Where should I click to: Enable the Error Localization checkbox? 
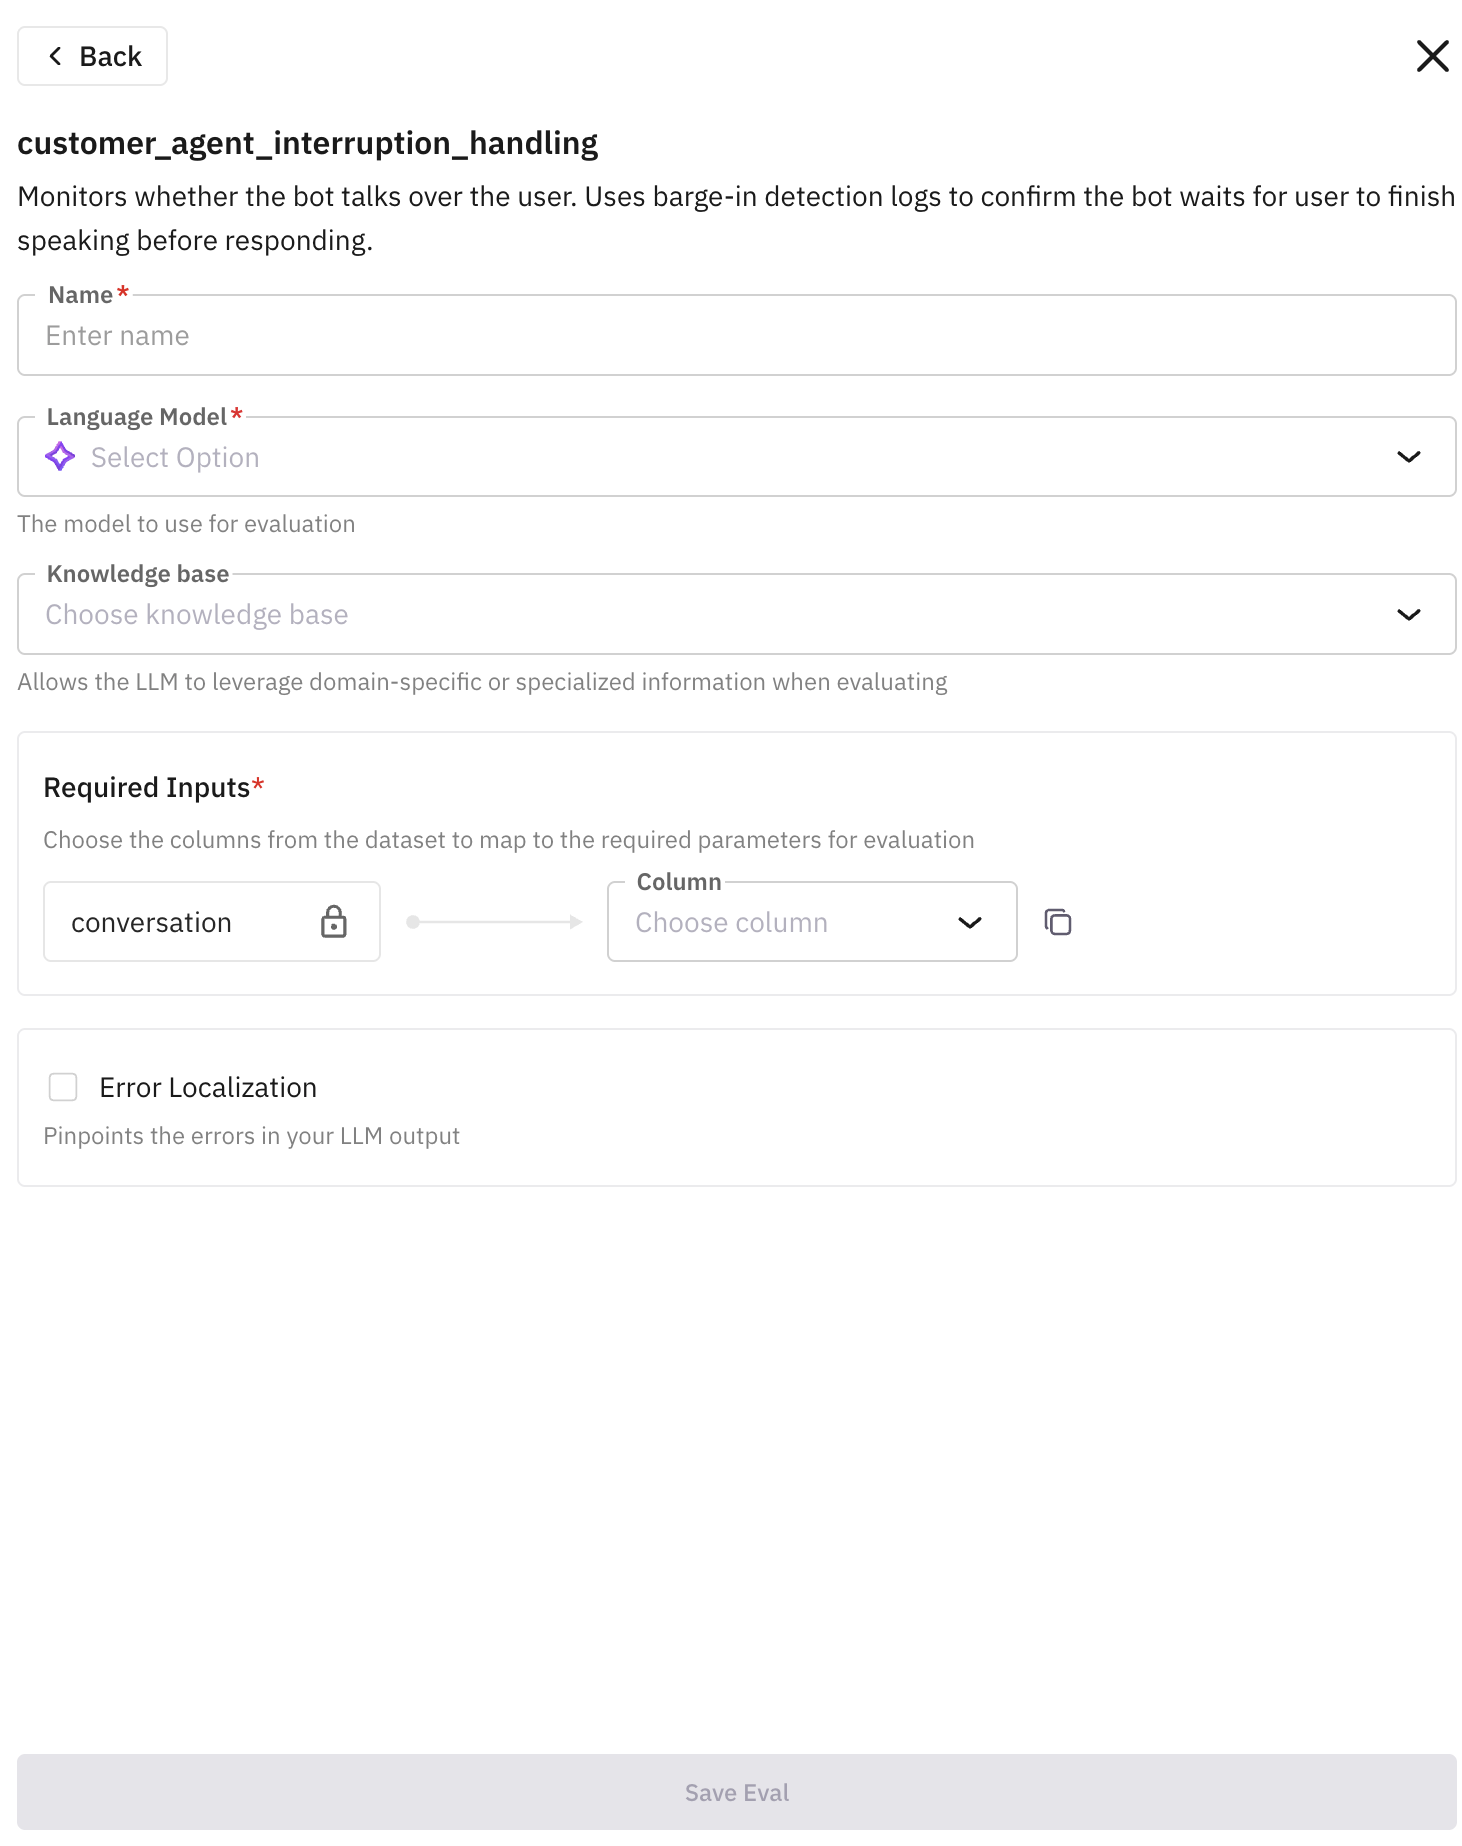click(x=62, y=1086)
